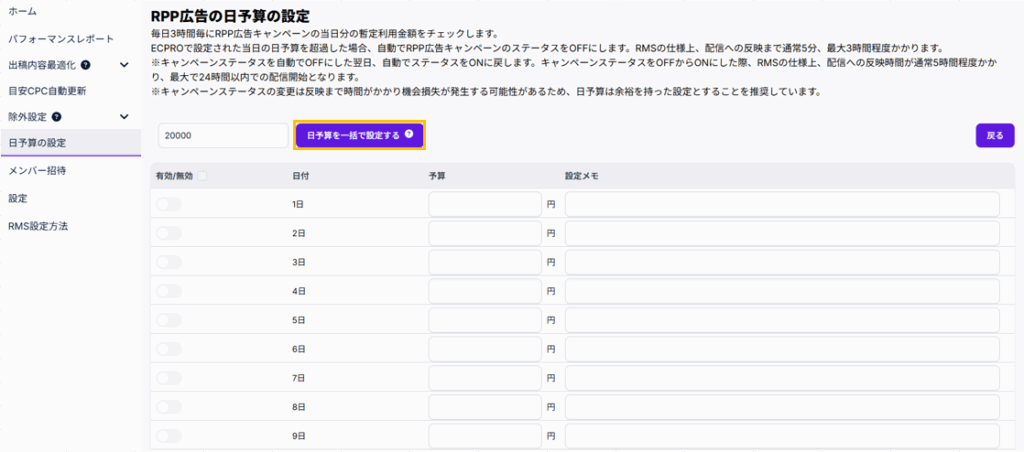The image size is (1024, 452).
Task: Enable the toggle for 1日
Action: coord(169,204)
